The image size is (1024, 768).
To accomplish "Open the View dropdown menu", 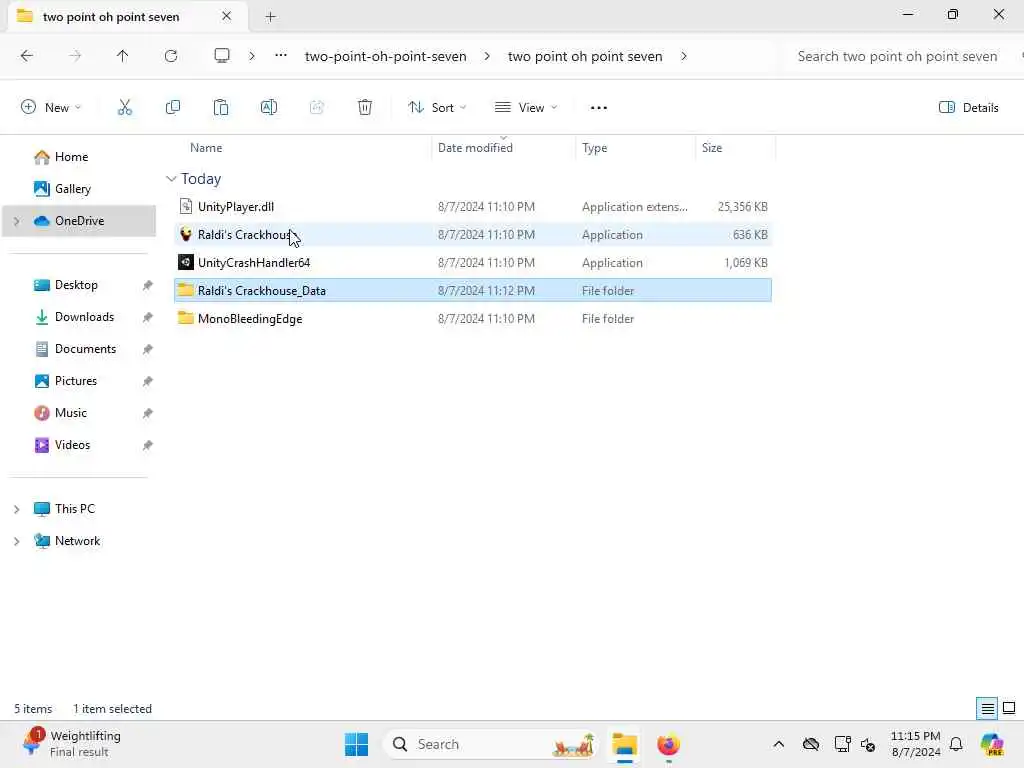I will click(x=526, y=108).
